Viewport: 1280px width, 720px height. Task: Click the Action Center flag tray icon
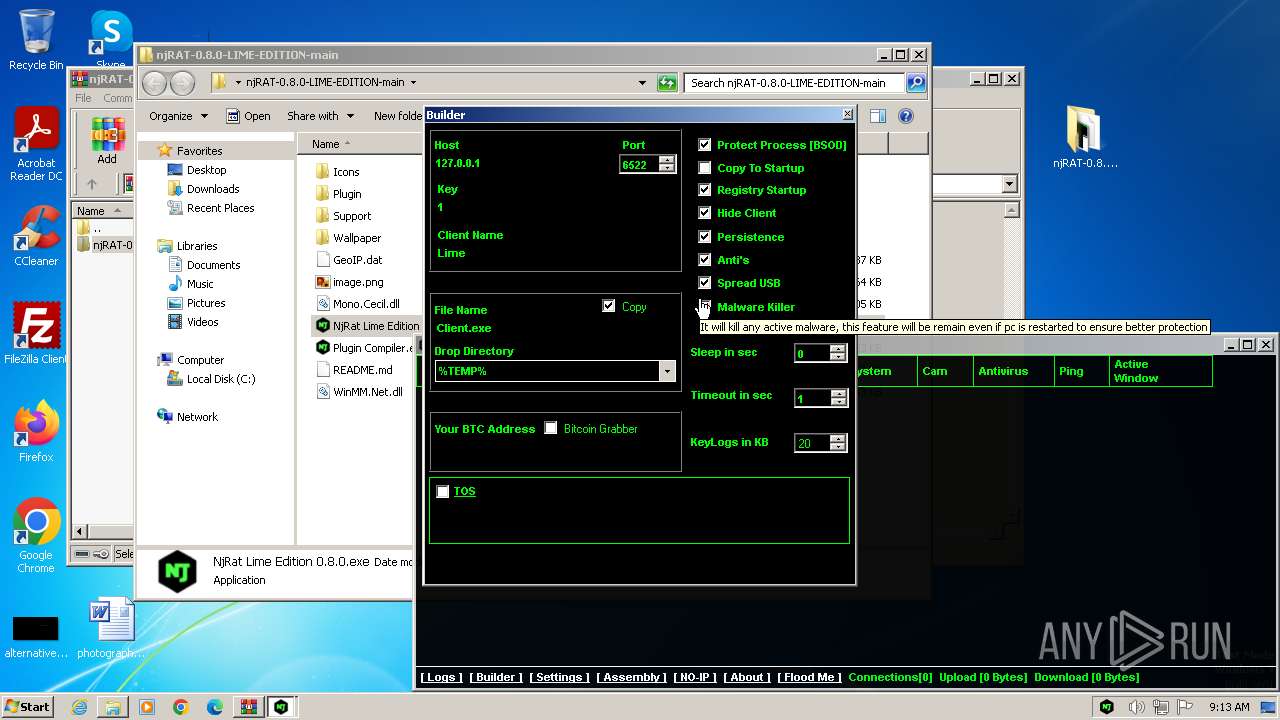[1186, 707]
